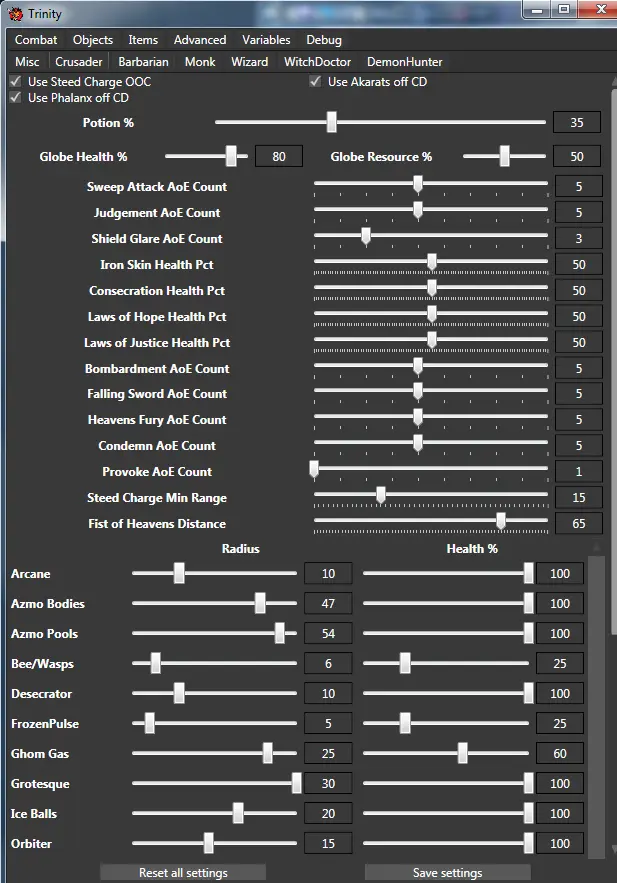Image resolution: width=617 pixels, height=883 pixels.
Task: Click the Trinity app icon in title bar
Action: [16, 14]
